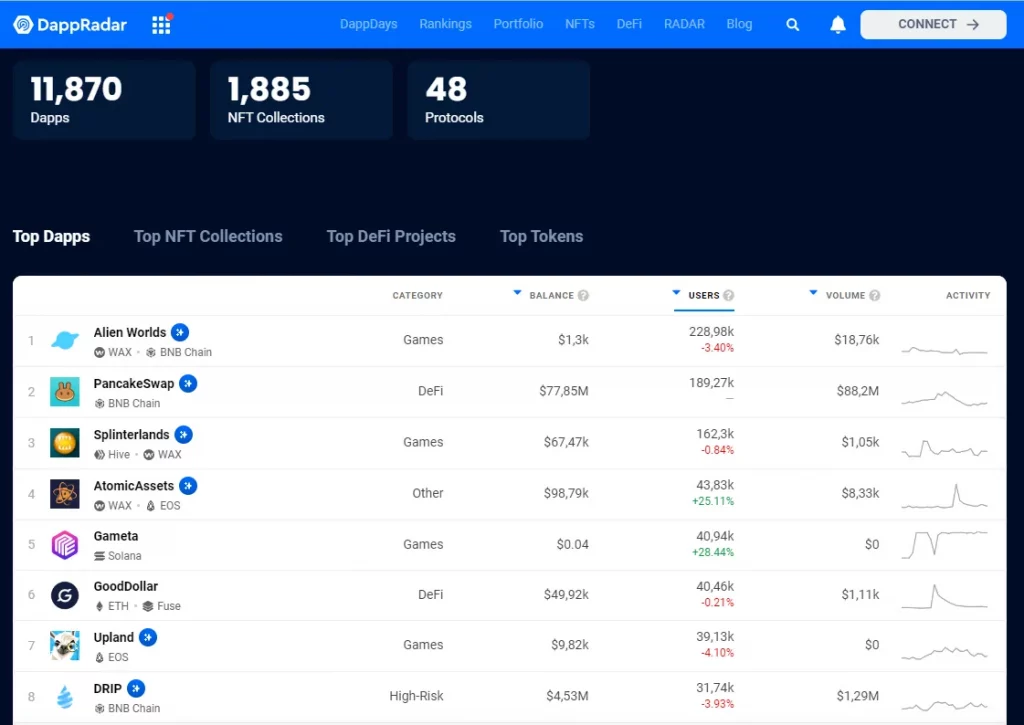1024x725 pixels.
Task: Open the Alien Worlds dapp link
Action: (x=129, y=332)
